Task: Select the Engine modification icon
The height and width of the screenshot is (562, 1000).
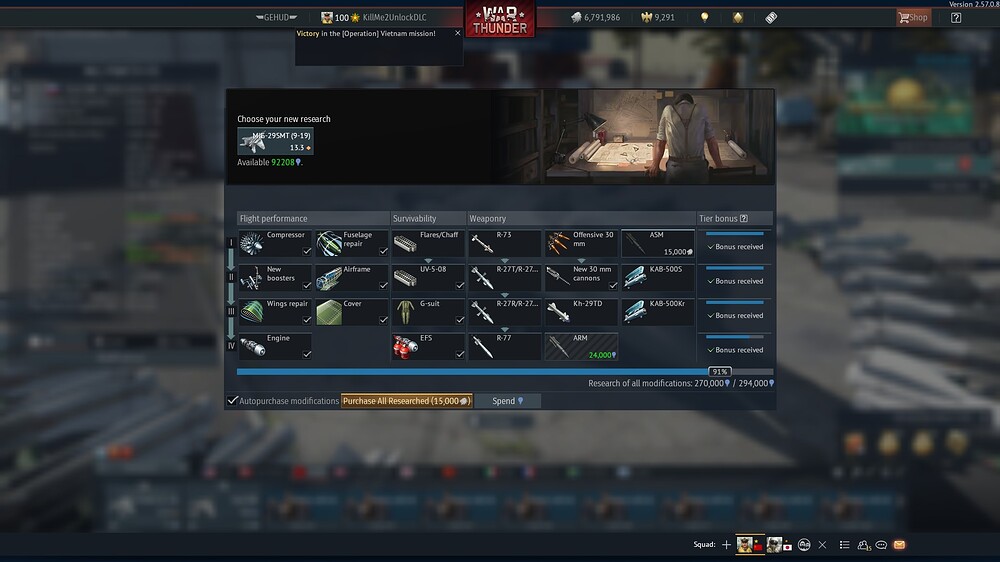Action: (x=252, y=347)
